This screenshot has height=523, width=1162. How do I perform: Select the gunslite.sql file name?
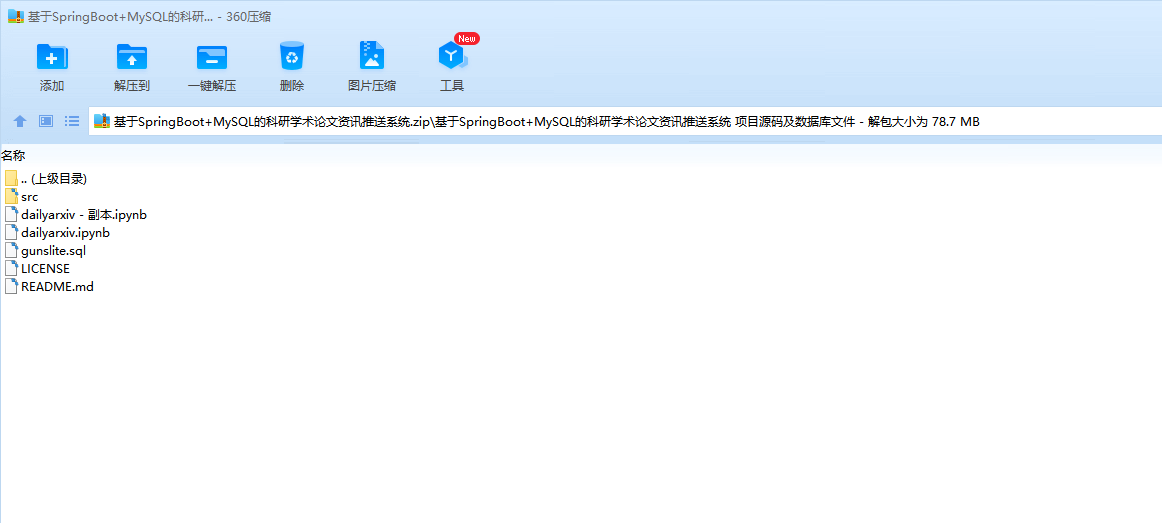[x=53, y=250]
